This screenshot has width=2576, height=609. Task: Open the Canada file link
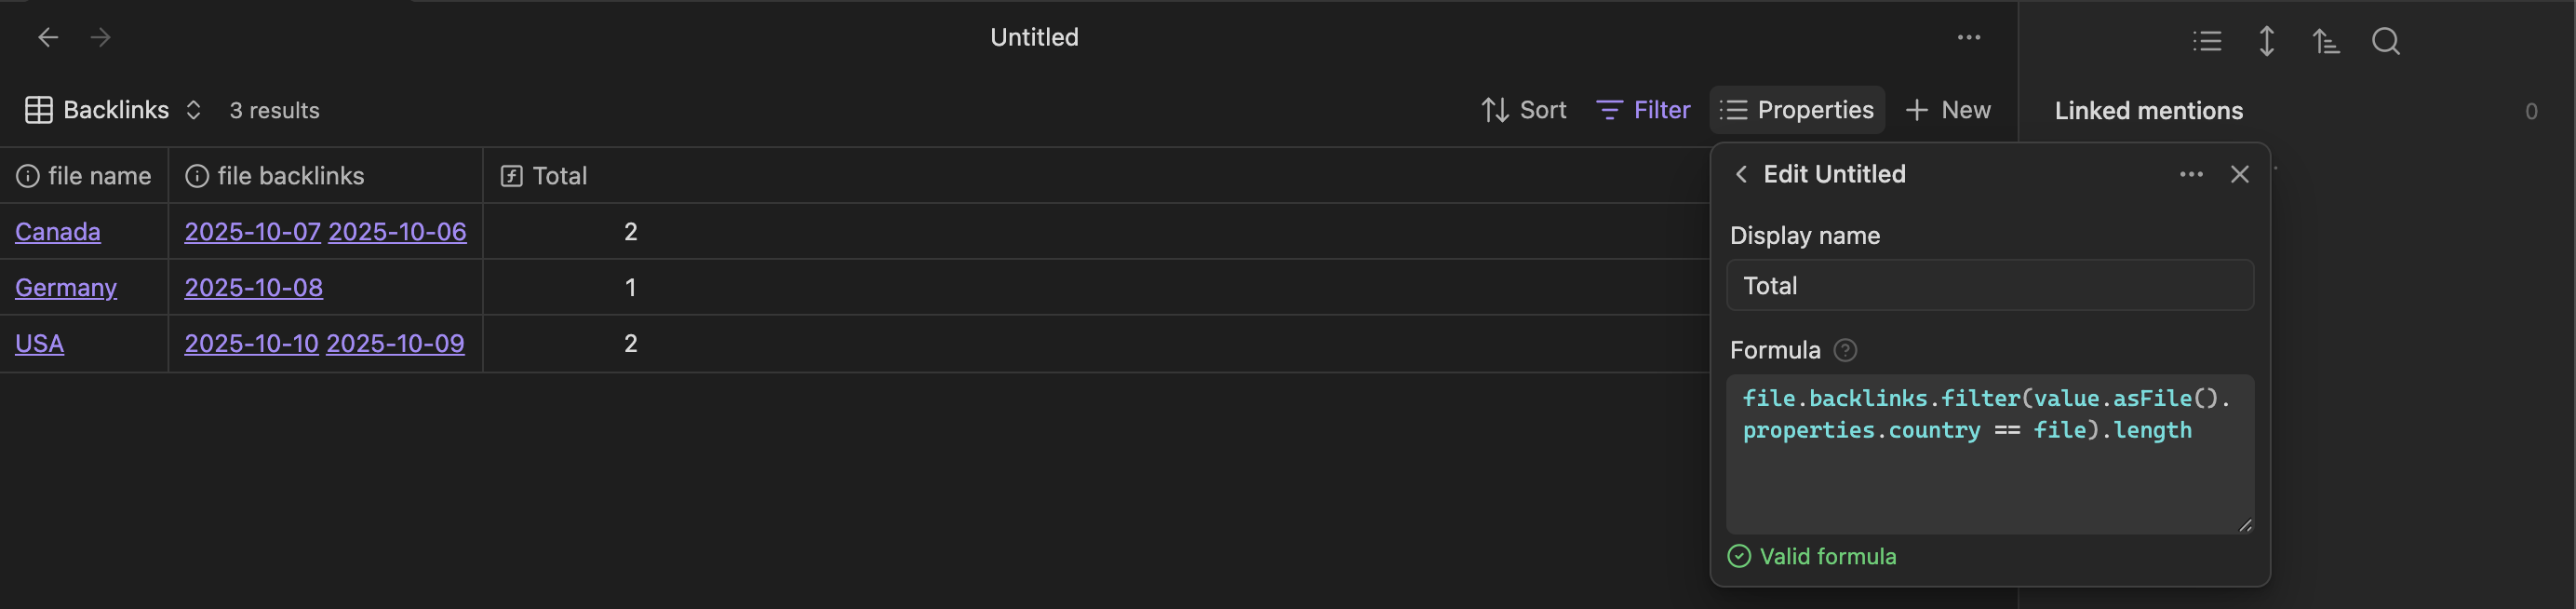[58, 232]
